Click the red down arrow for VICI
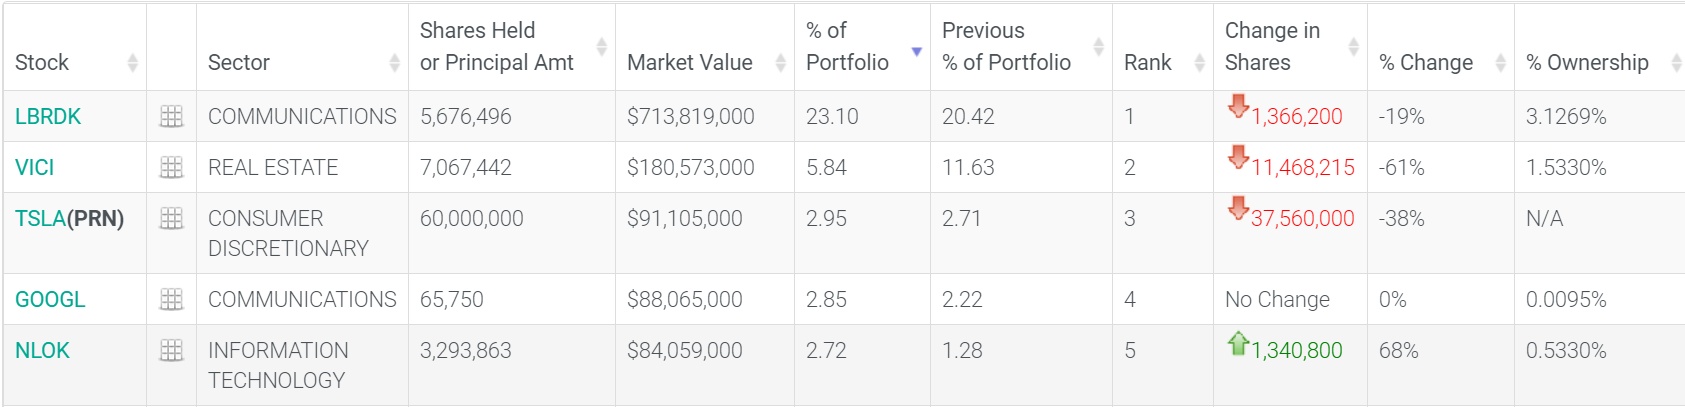The width and height of the screenshot is (1685, 407). pos(1239,157)
